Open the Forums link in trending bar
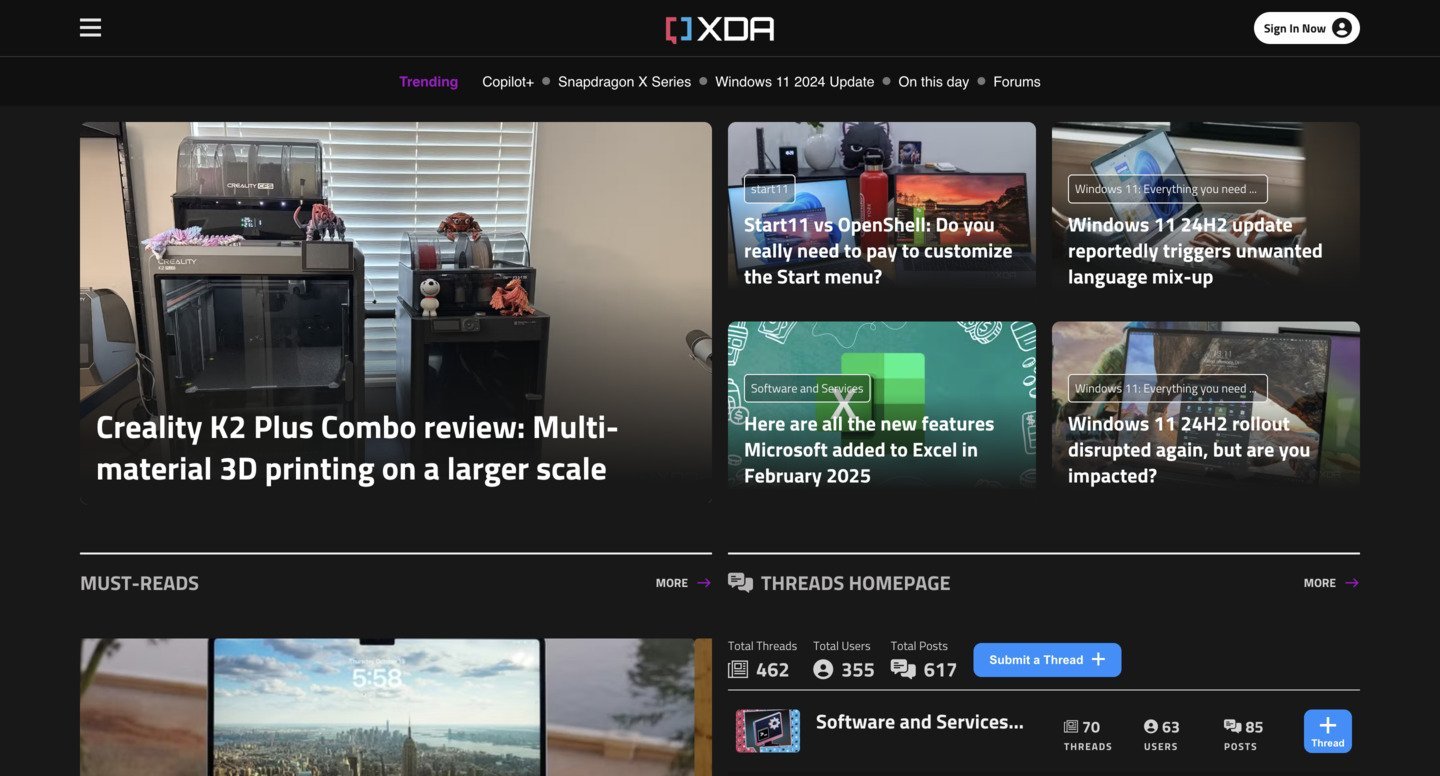This screenshot has width=1440, height=776. coord(1017,82)
